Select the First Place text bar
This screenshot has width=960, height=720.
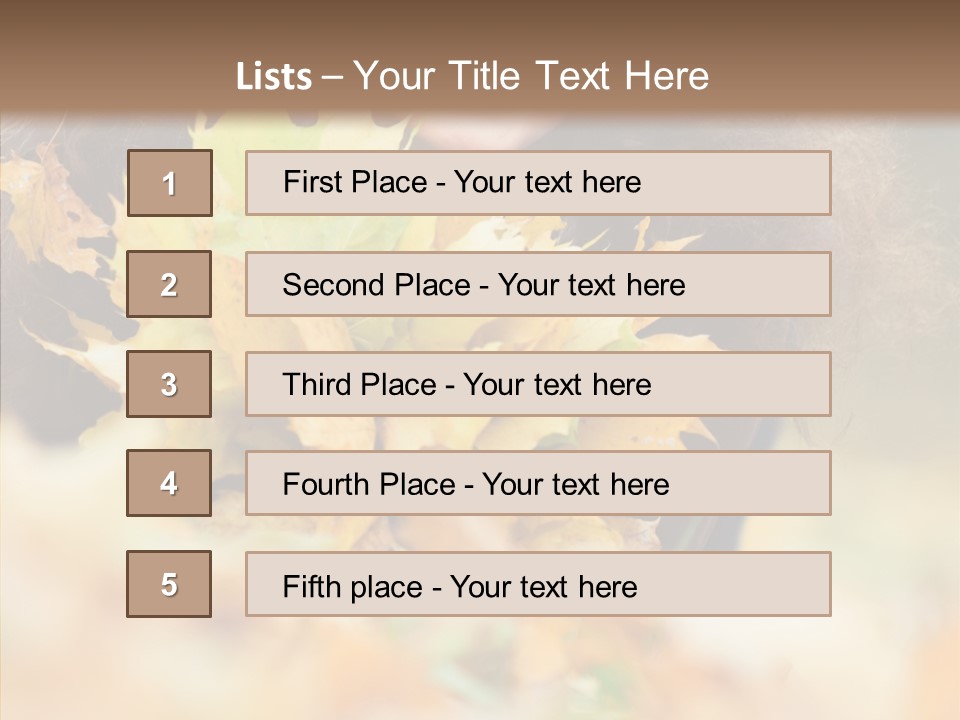pyautogui.click(x=538, y=183)
